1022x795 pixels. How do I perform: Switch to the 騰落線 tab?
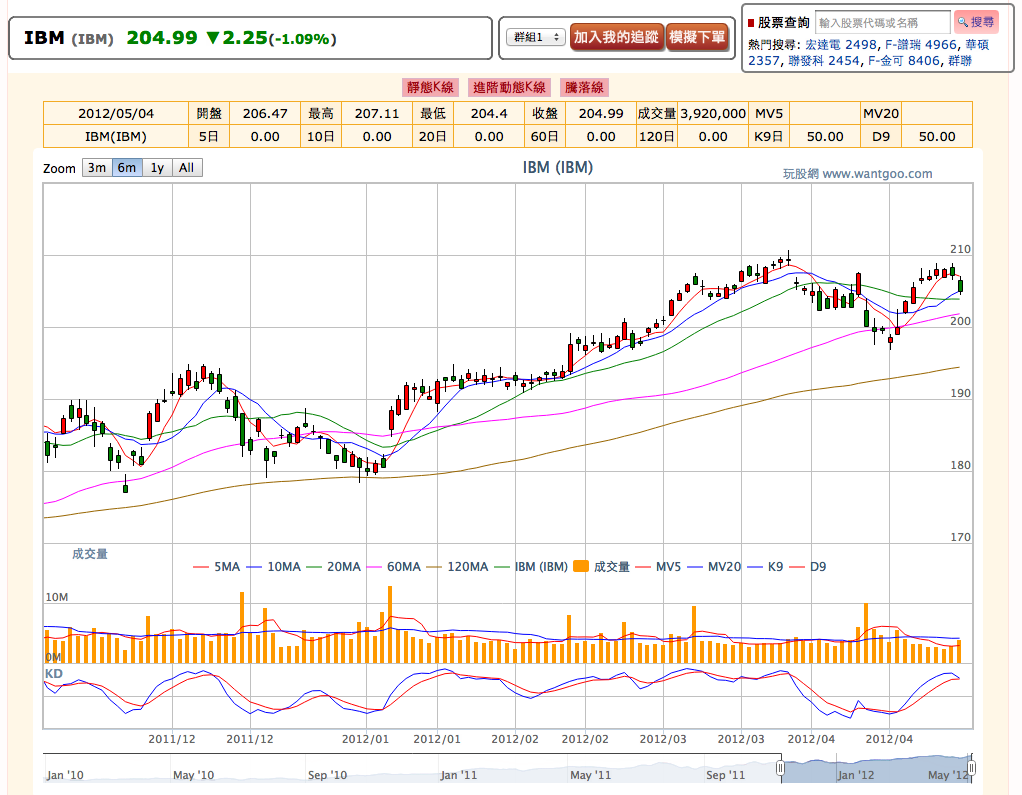(584, 87)
